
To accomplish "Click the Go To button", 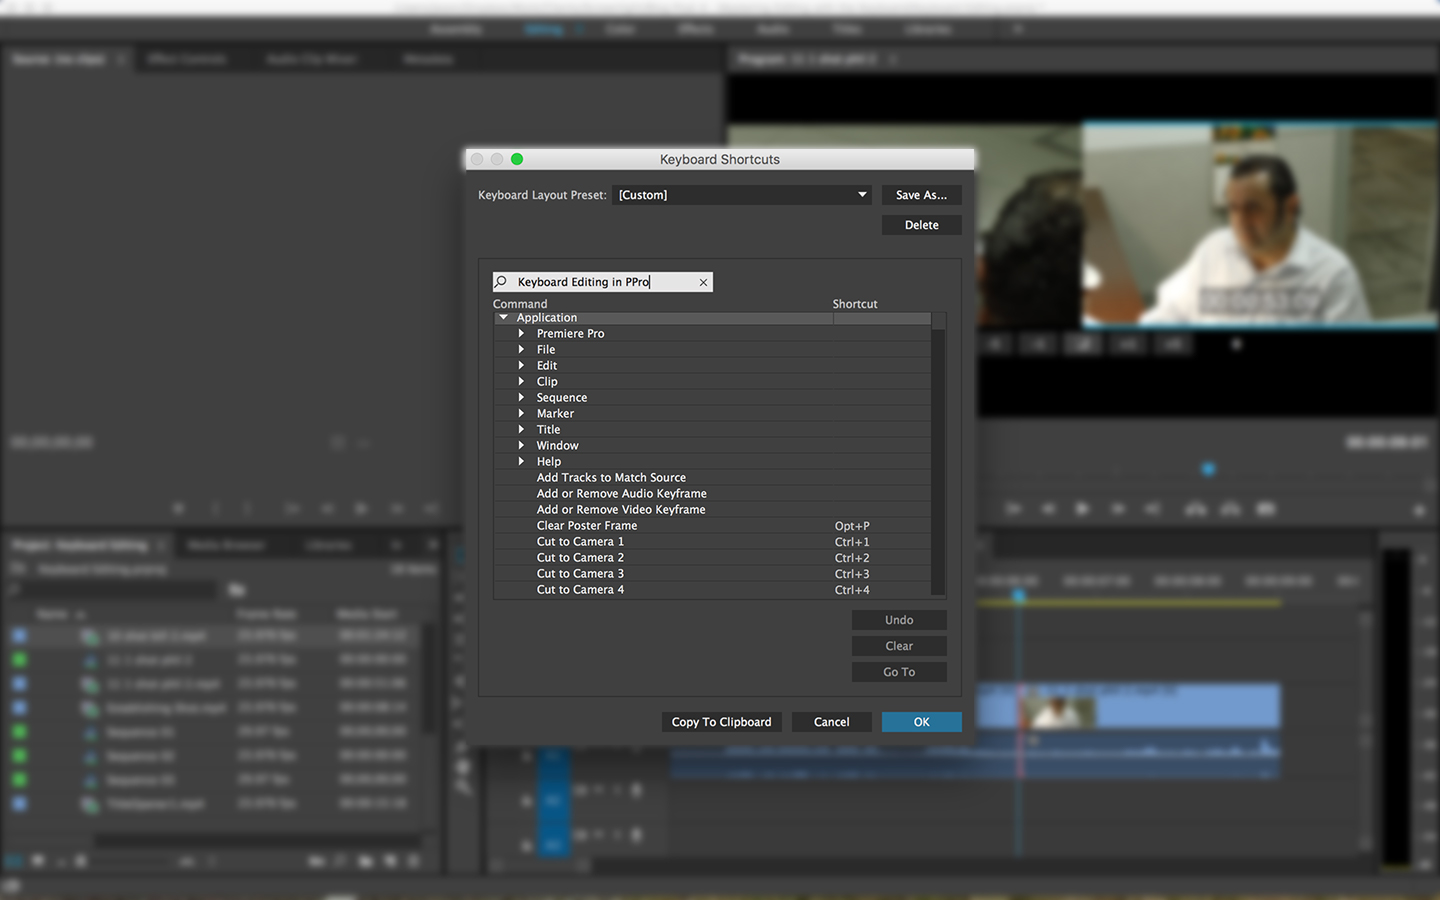I will 899,672.
